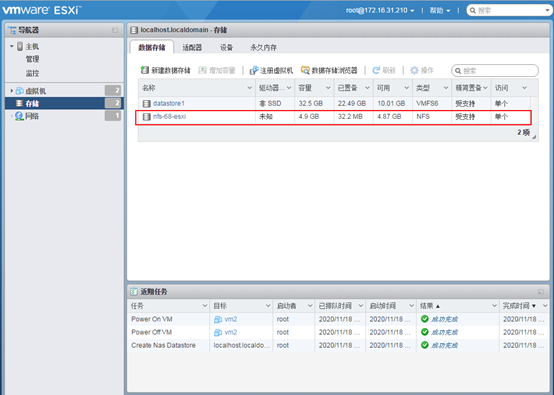The height and width of the screenshot is (395, 554).
Task: Click the Virtual Machines count badge 2
Action: pyautogui.click(x=113, y=90)
